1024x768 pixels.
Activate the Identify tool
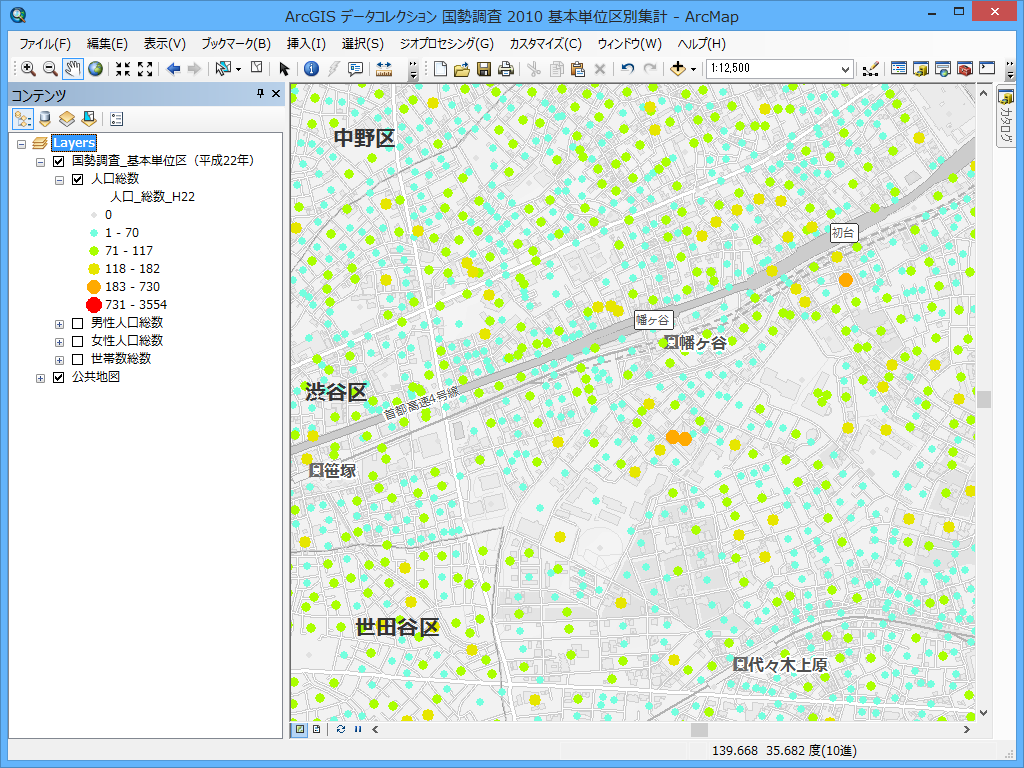(x=312, y=69)
